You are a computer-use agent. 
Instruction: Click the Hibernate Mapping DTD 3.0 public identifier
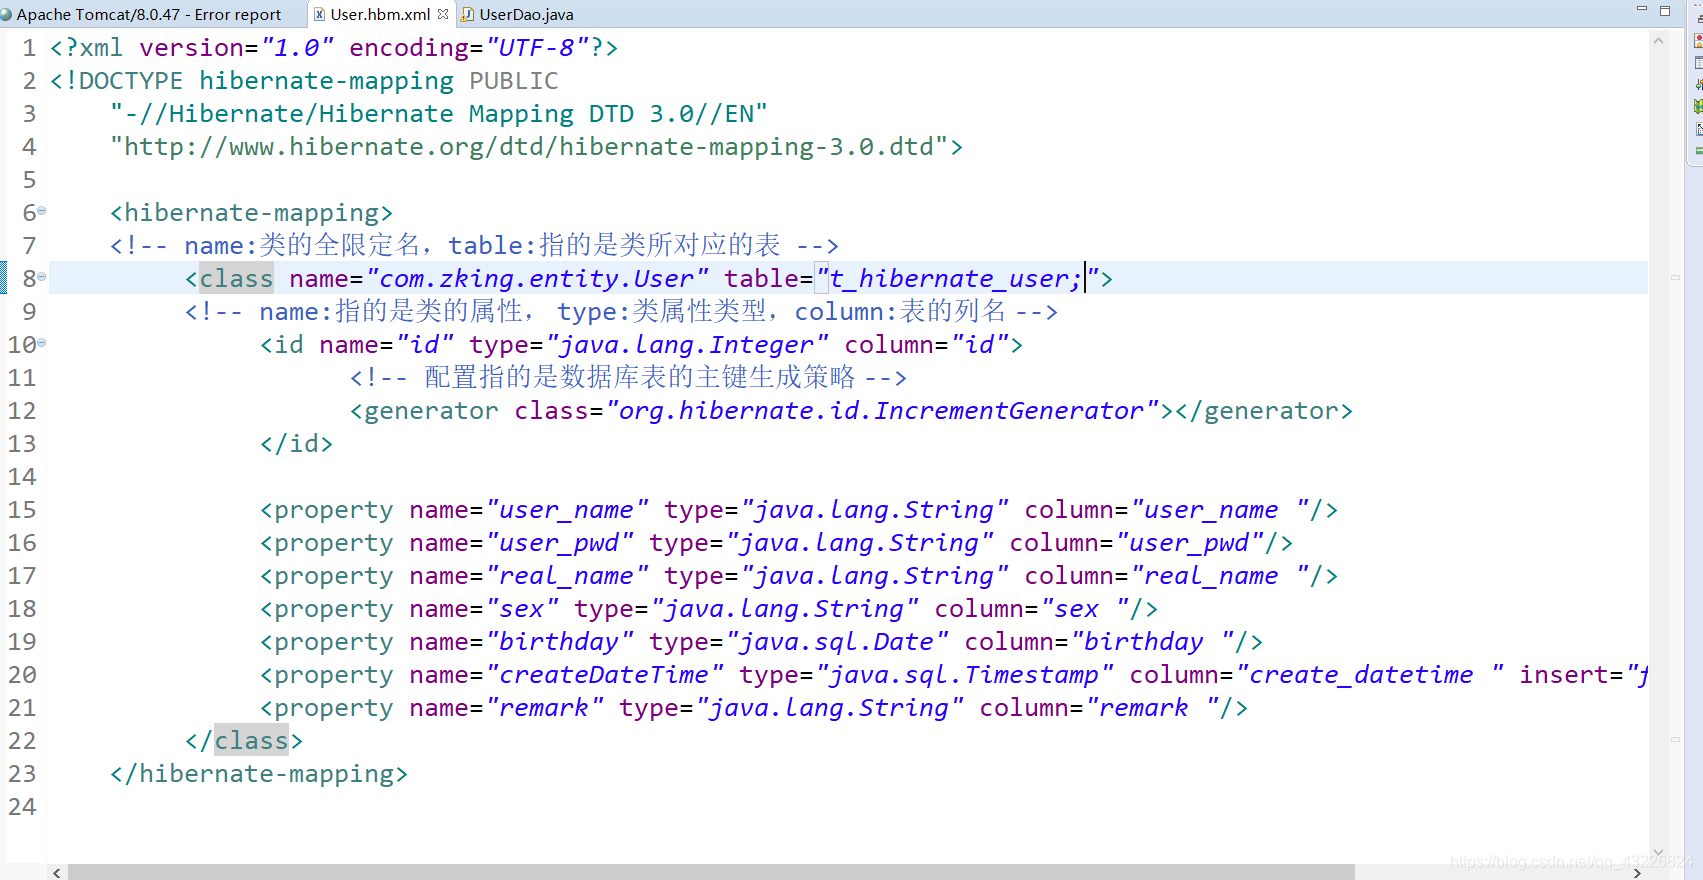point(439,113)
